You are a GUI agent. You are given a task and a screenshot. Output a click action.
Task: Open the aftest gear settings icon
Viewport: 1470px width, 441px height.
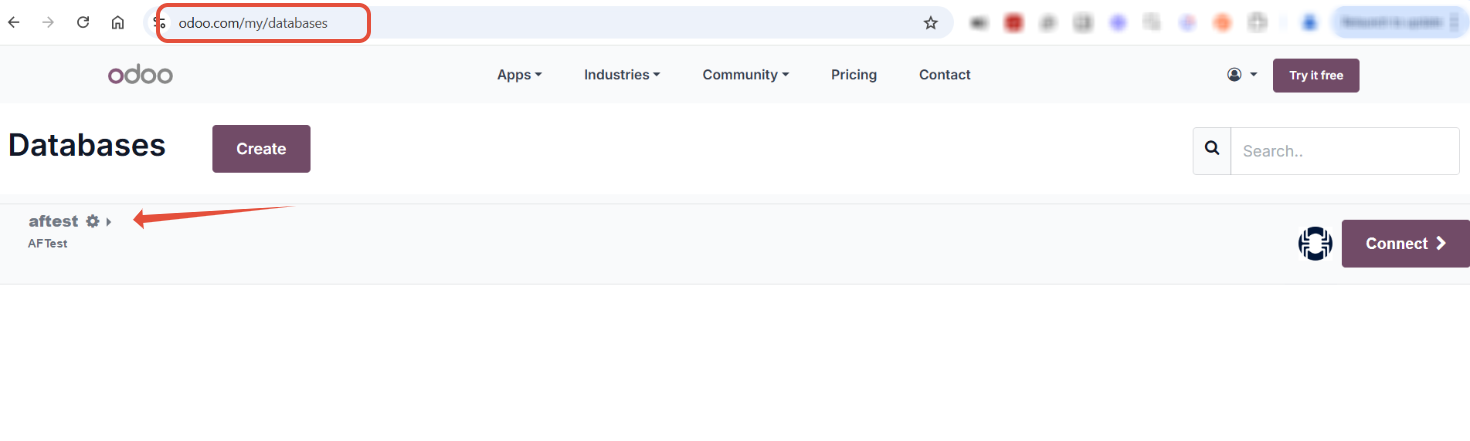tap(93, 221)
